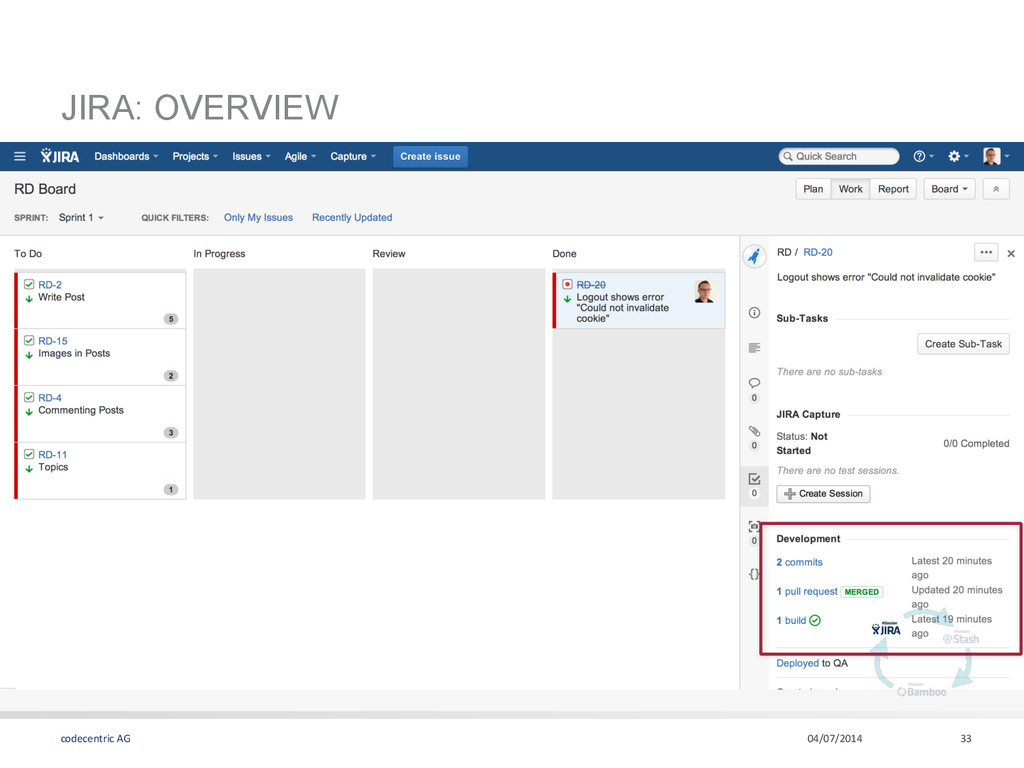
Task: Open the Sprint 1 selector dropdown
Action: click(81, 217)
